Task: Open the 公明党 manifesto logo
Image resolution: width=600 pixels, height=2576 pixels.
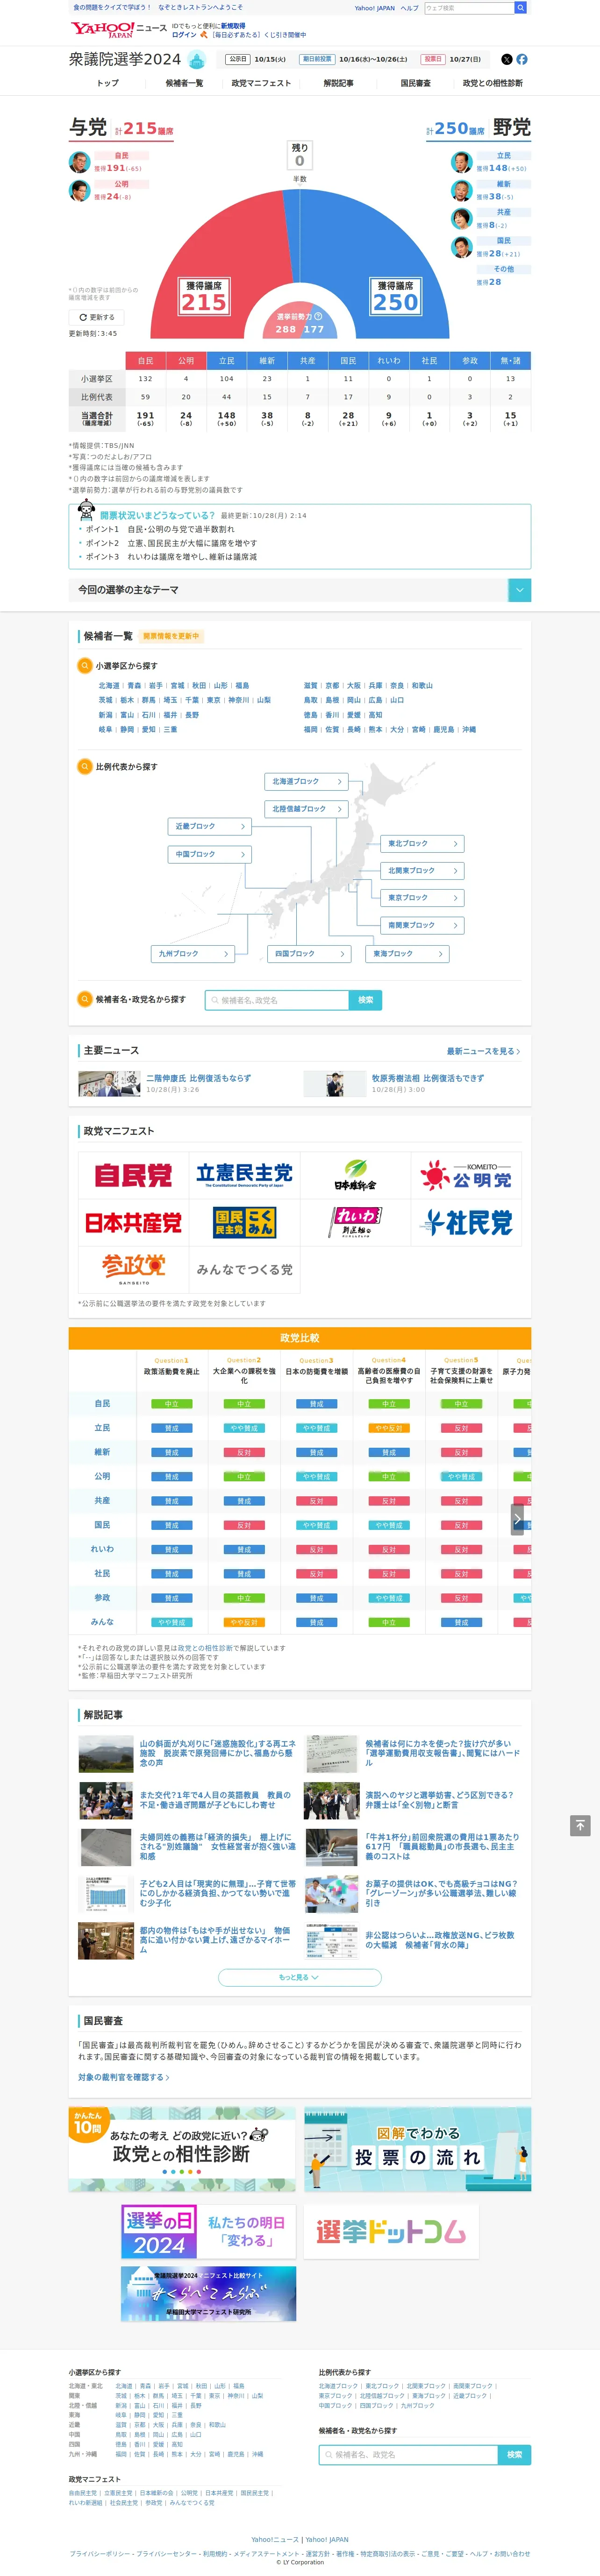Action: pos(466,1175)
